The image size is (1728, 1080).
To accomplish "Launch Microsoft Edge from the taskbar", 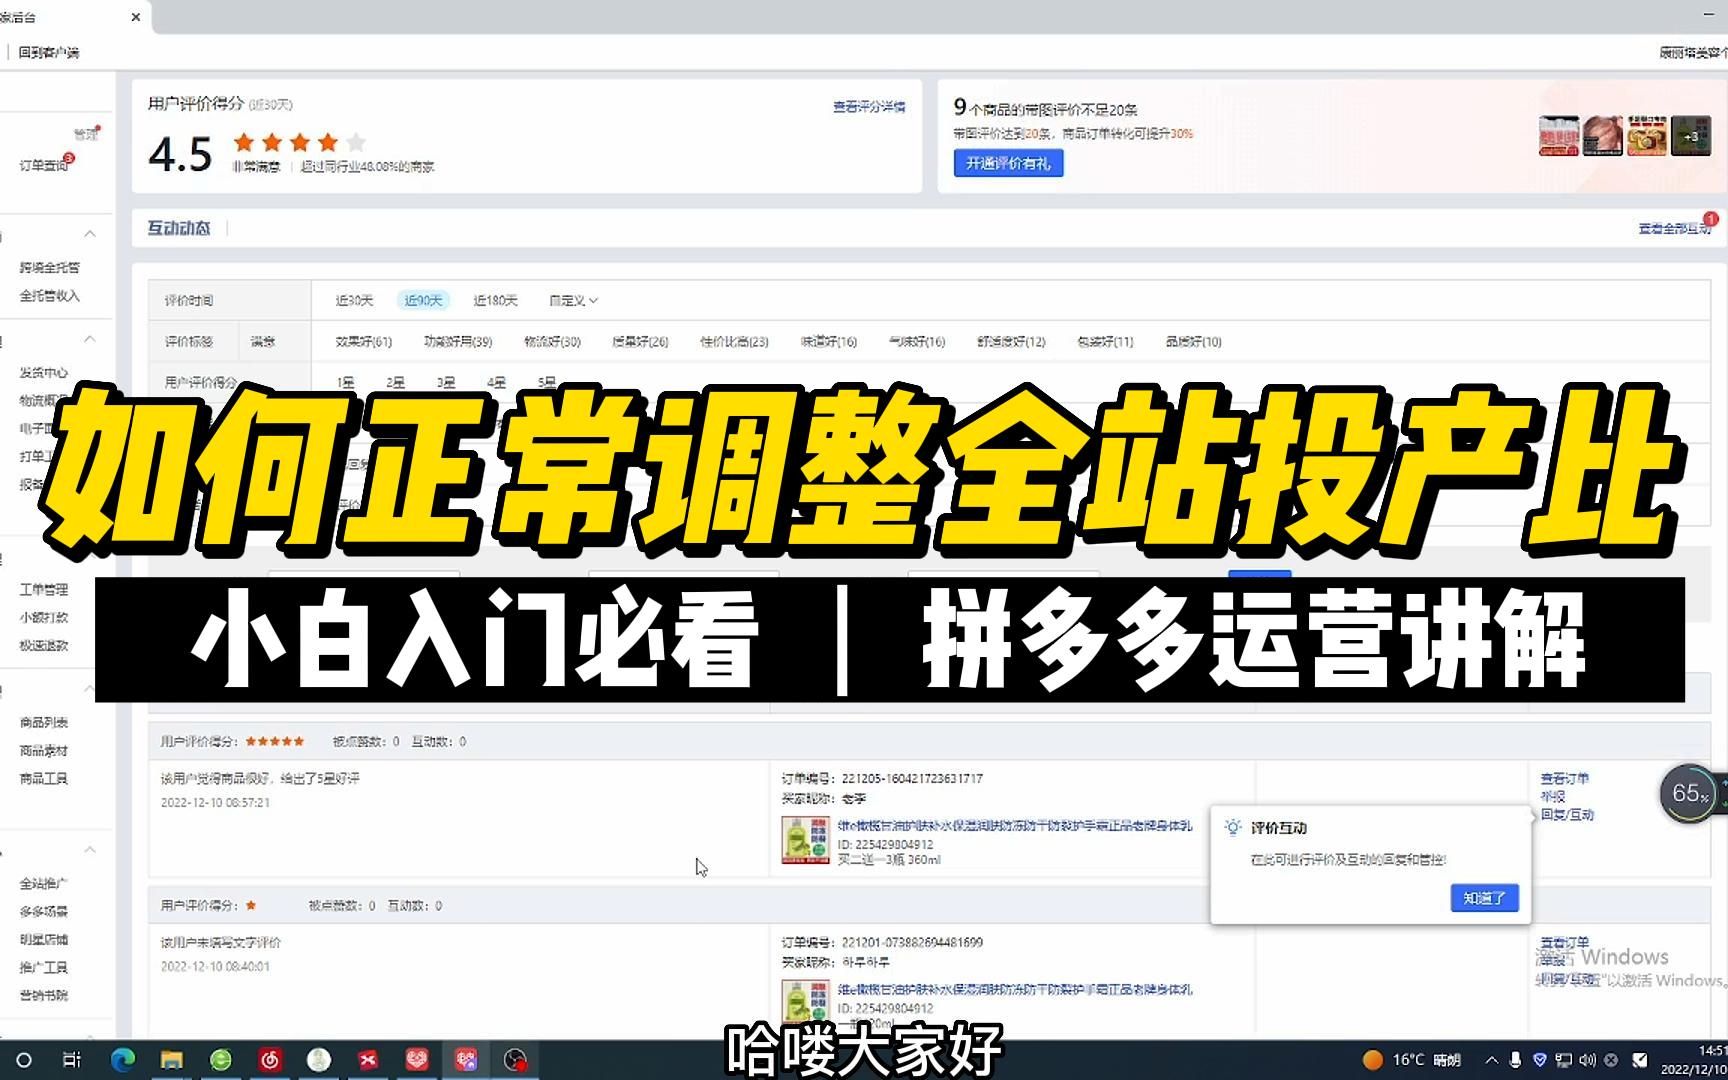I will 123,1060.
